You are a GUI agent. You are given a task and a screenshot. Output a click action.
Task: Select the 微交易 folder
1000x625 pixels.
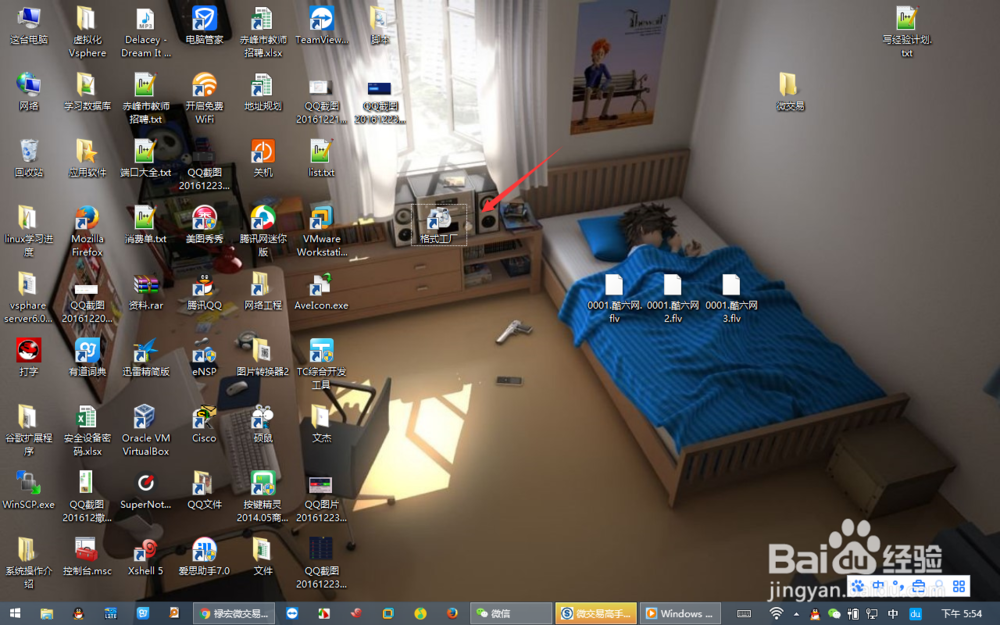tap(790, 92)
